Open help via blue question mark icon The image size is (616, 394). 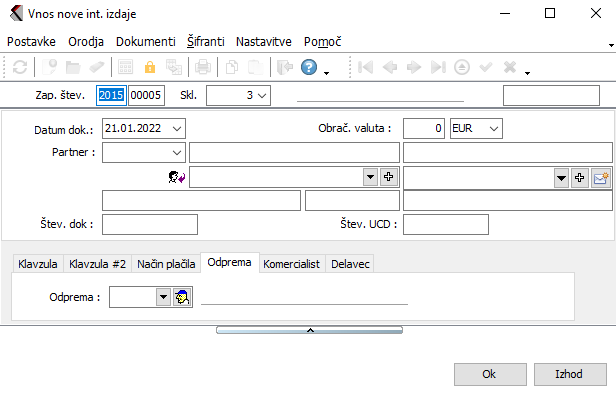coord(309,67)
